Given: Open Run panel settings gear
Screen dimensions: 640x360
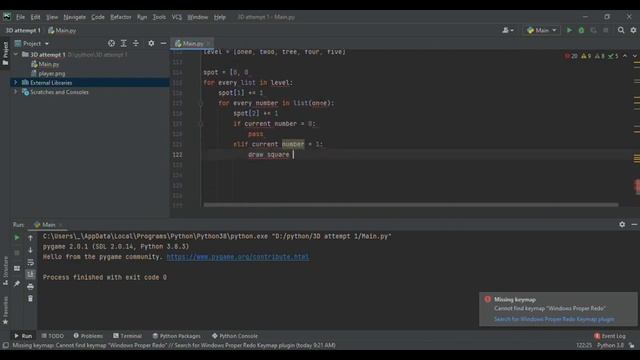Looking at the screenshot, I should [x=622, y=224].
